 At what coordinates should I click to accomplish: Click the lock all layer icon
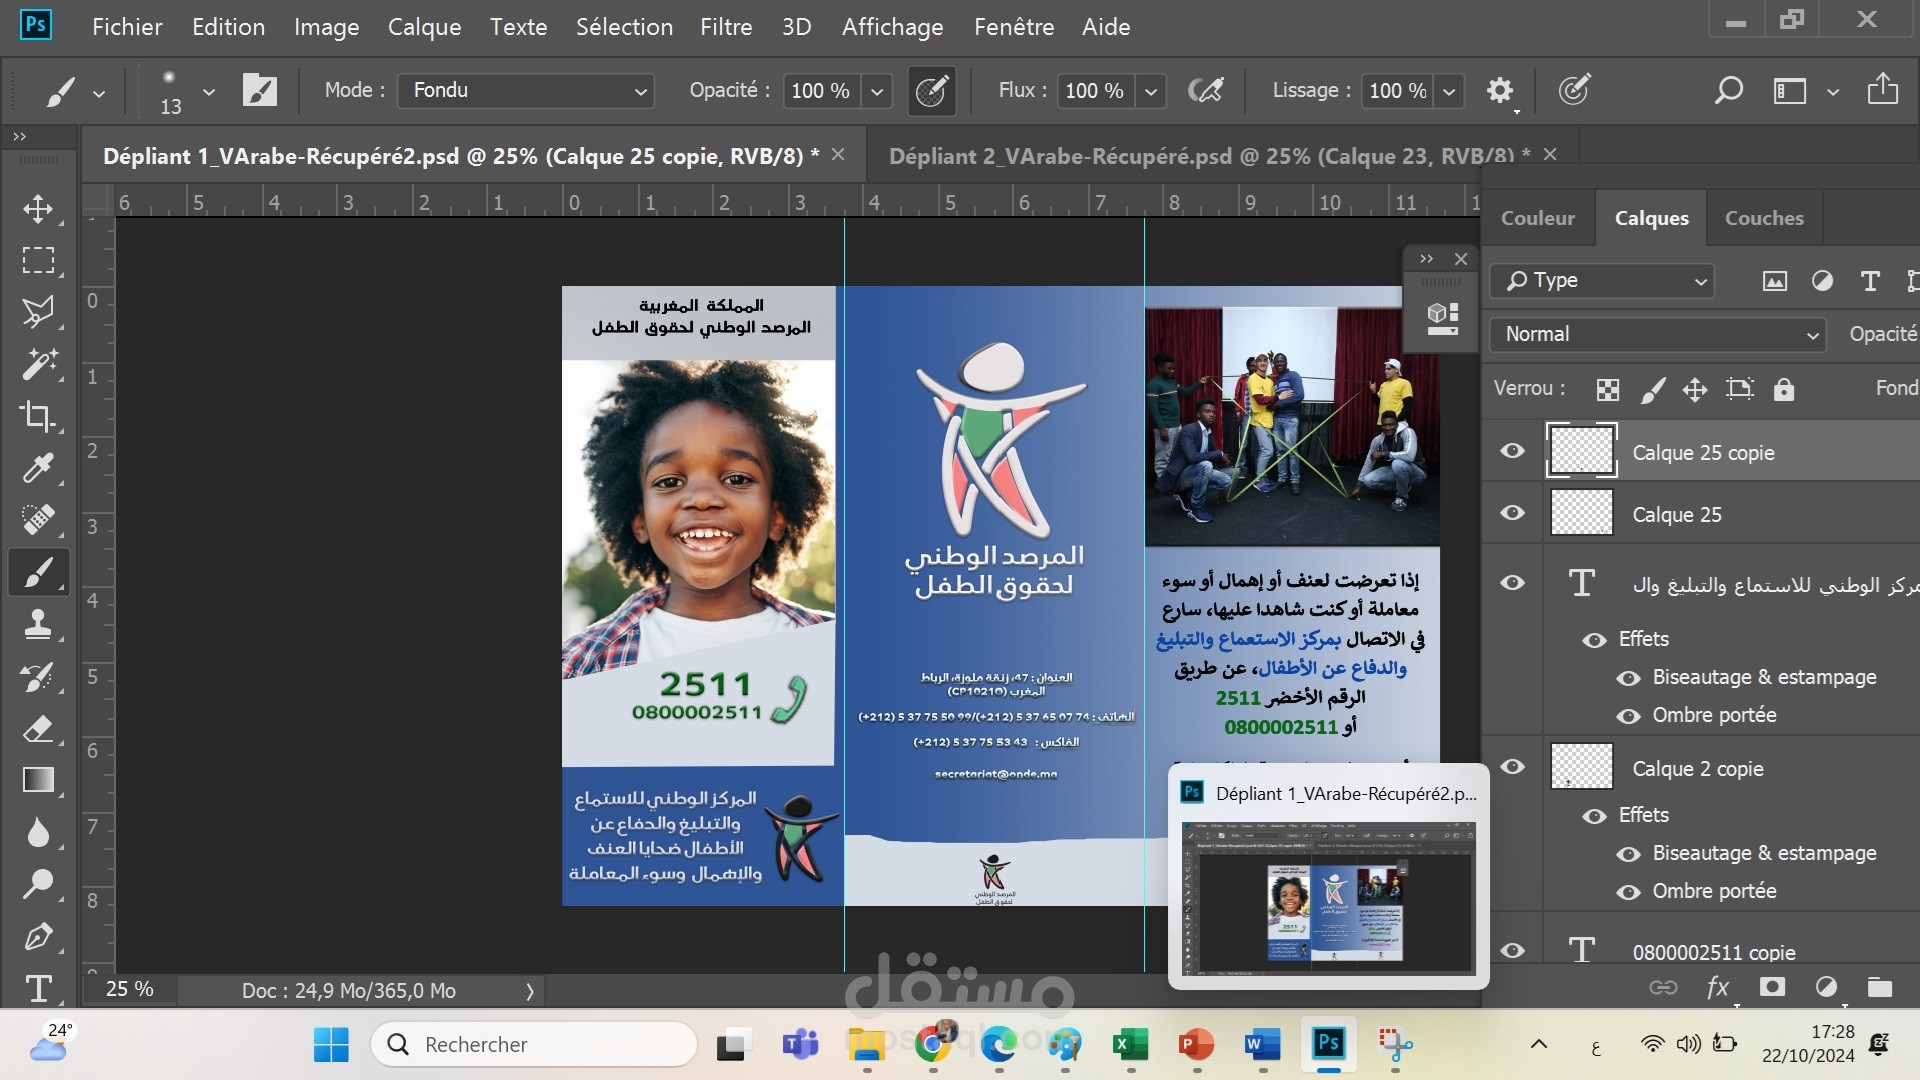point(1784,389)
